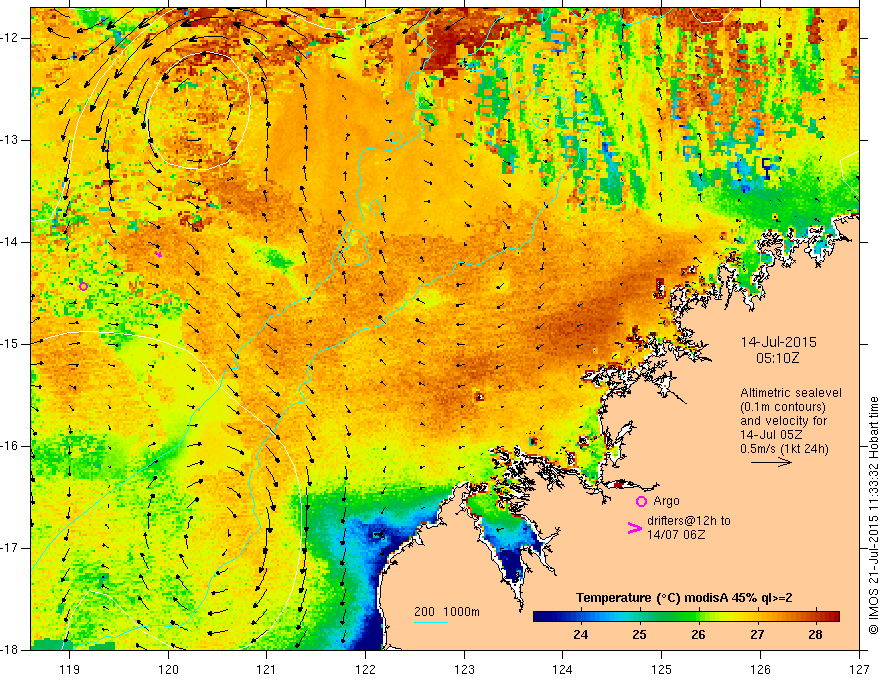Screen dimensions: 880x680
Task: Click the '127' longitude axis label
Action: (x=859, y=669)
